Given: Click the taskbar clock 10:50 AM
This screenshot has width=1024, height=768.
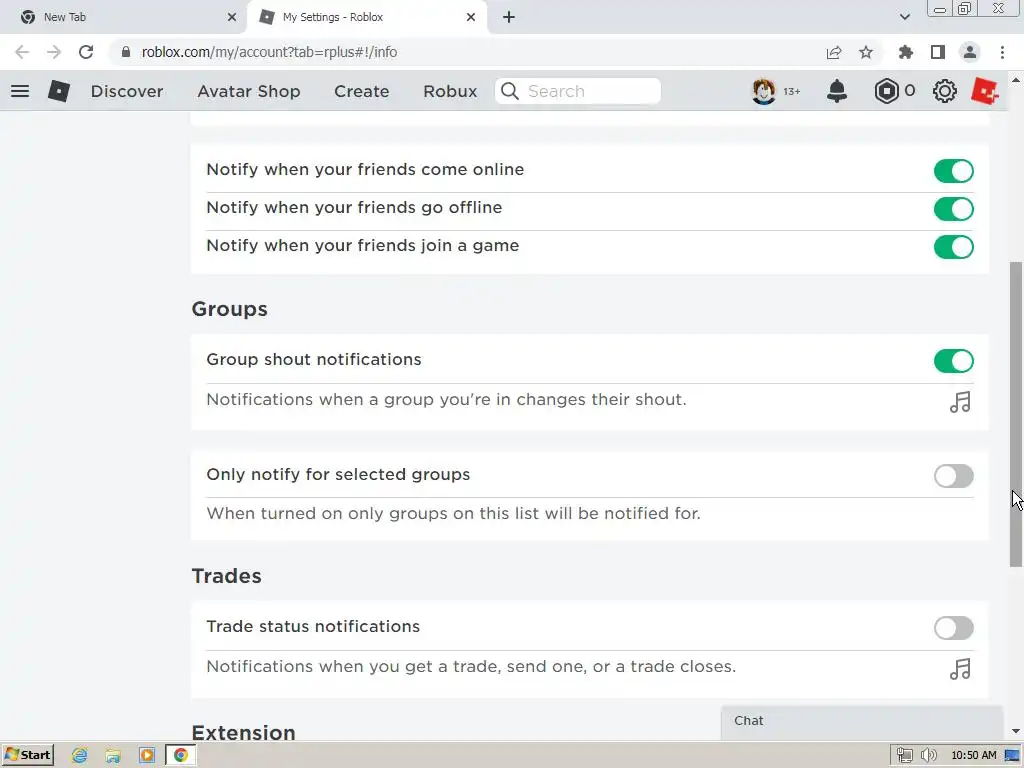Looking at the screenshot, I should (x=973, y=756).
